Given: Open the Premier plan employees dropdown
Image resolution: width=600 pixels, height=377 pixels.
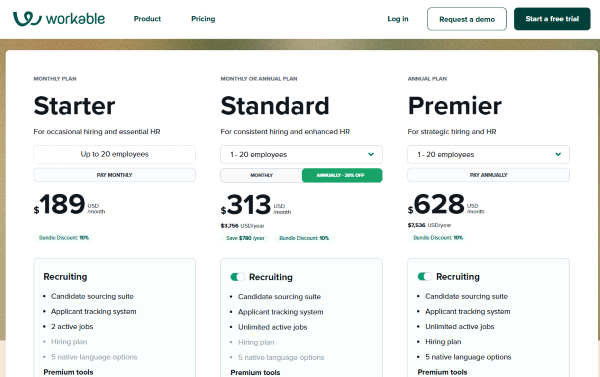Looking at the screenshot, I should pyautogui.click(x=488, y=155).
